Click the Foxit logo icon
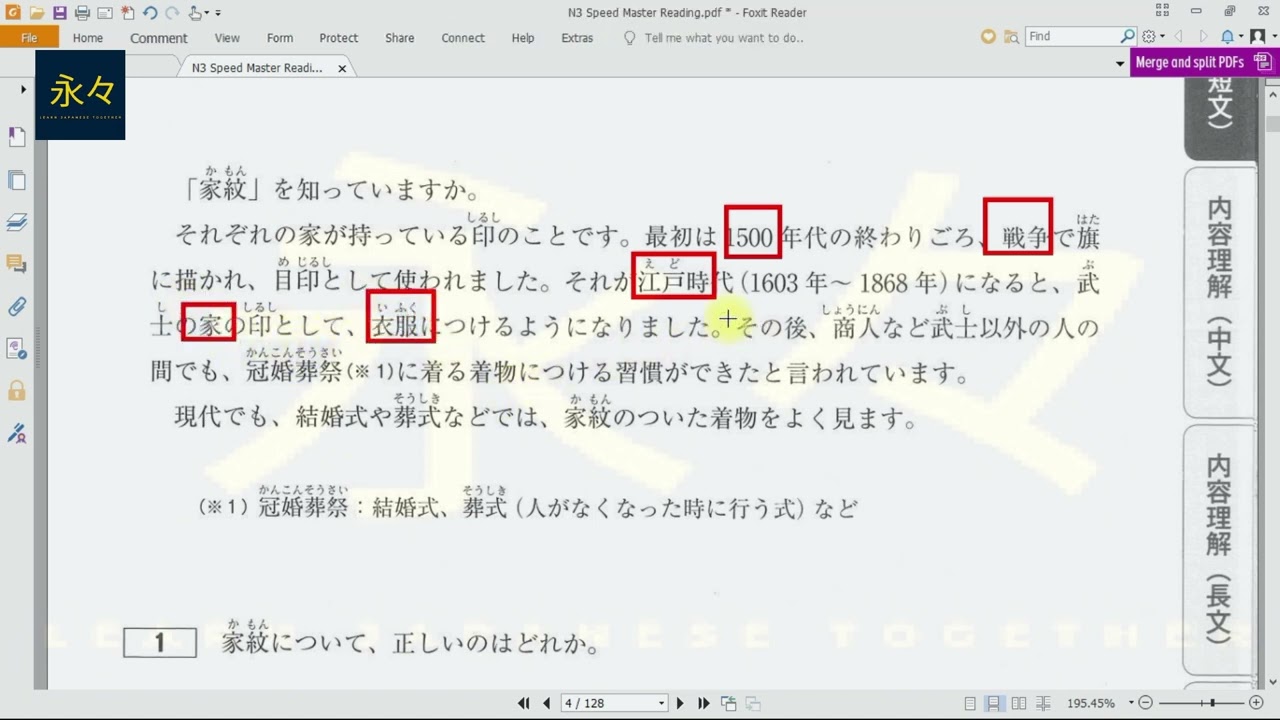1280x720 pixels. (x=13, y=13)
